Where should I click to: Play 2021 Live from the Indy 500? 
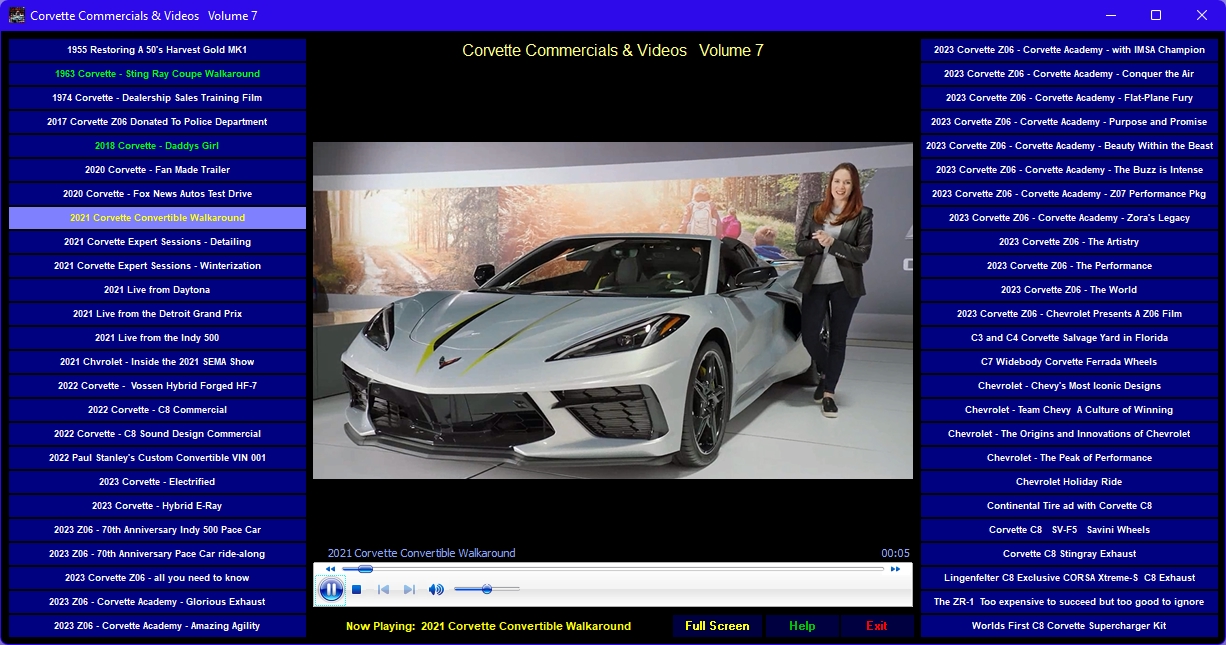point(157,338)
